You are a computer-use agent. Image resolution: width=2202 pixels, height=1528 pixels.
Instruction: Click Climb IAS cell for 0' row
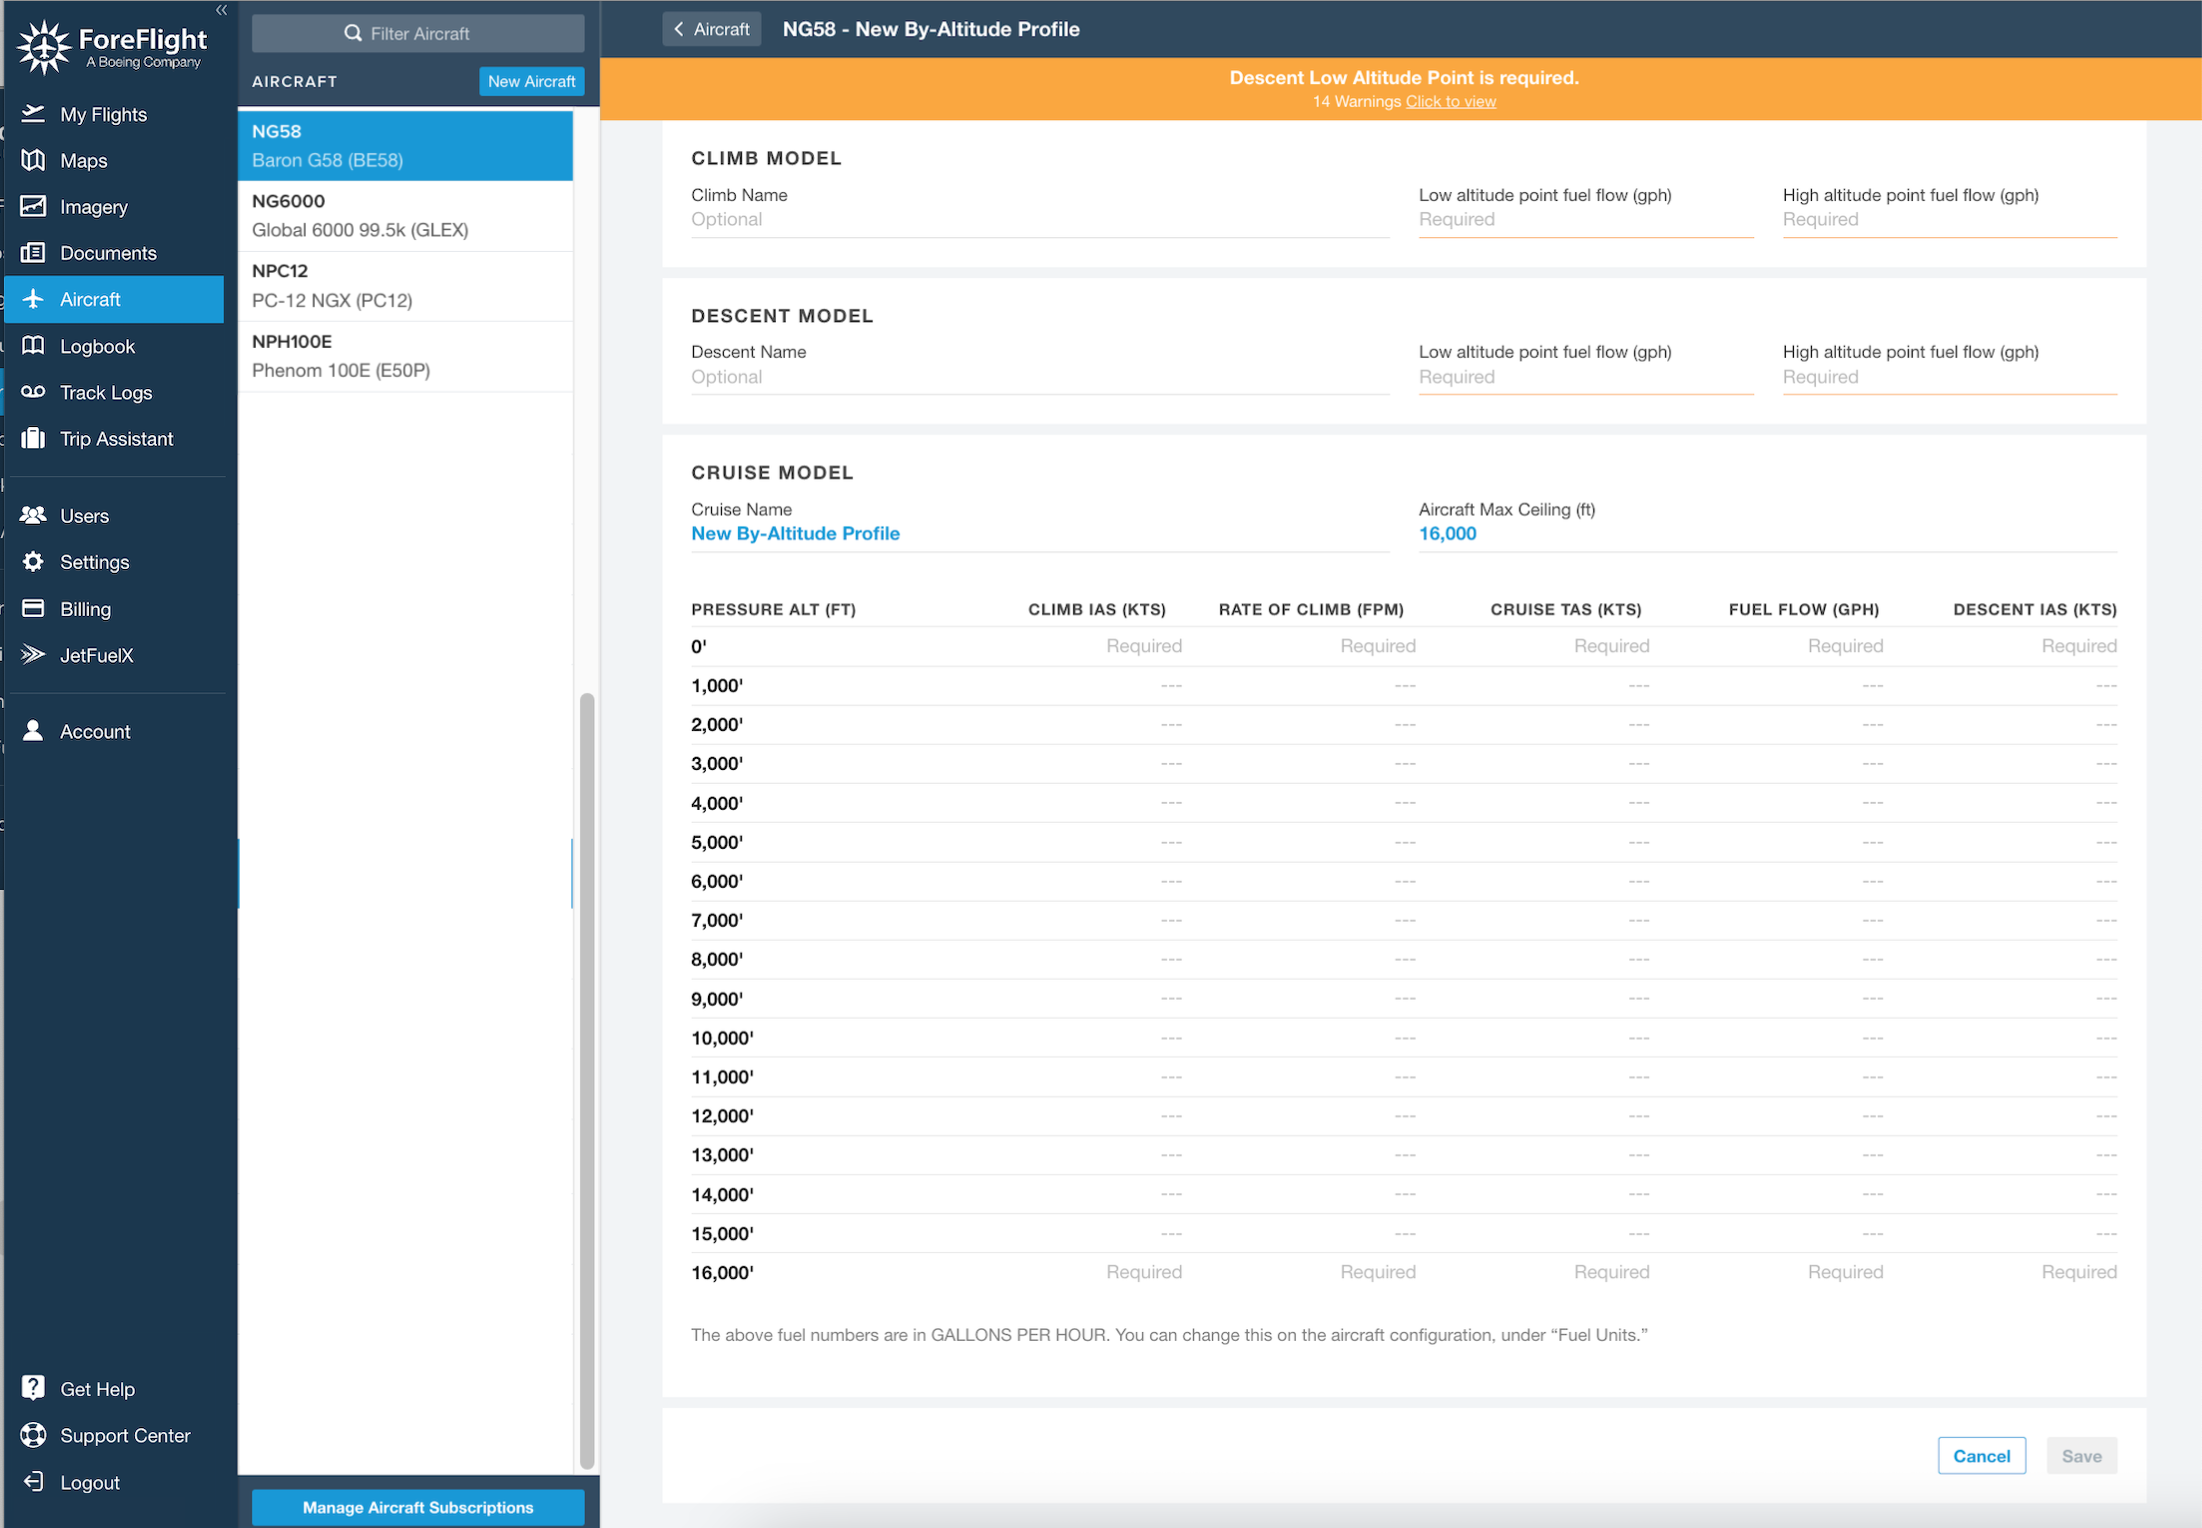[1144, 646]
